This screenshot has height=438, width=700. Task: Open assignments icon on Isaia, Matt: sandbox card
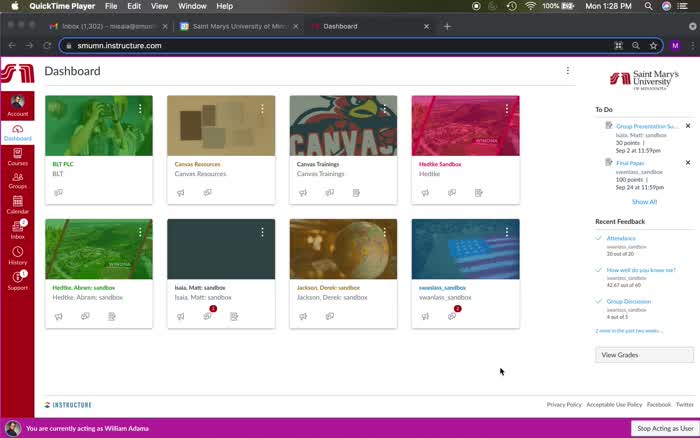(x=234, y=316)
